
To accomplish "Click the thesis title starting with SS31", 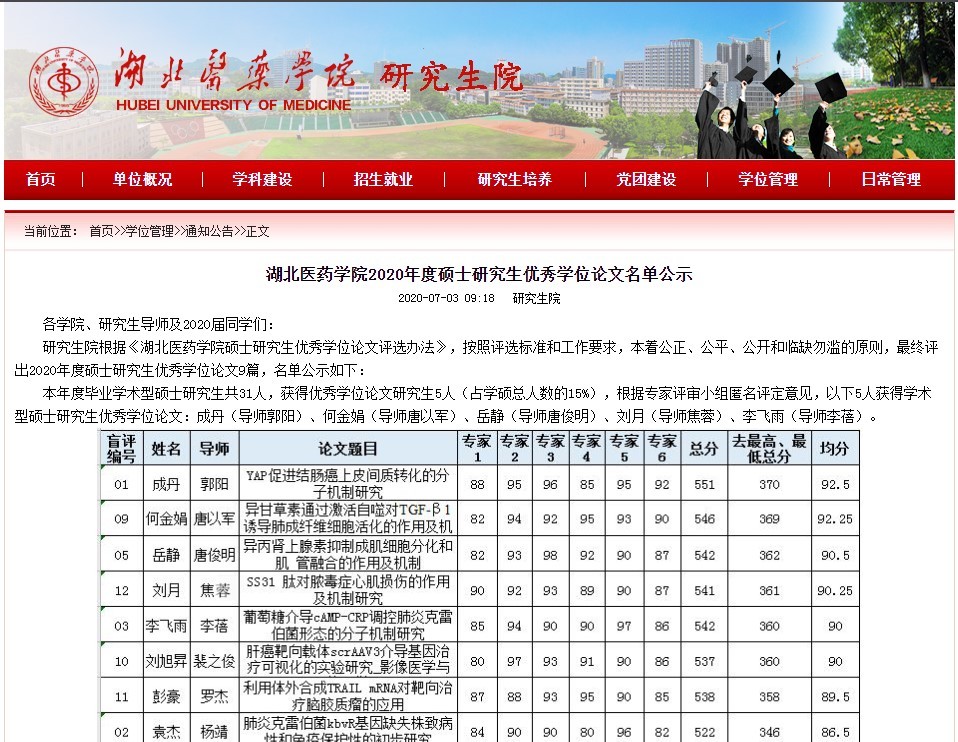I will click(348, 590).
